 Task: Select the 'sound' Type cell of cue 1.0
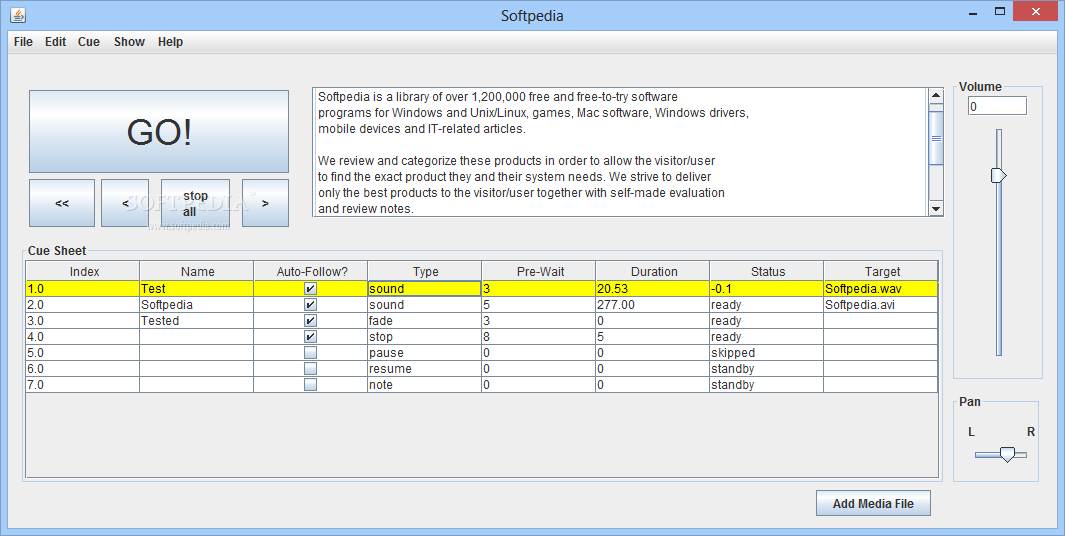click(425, 289)
